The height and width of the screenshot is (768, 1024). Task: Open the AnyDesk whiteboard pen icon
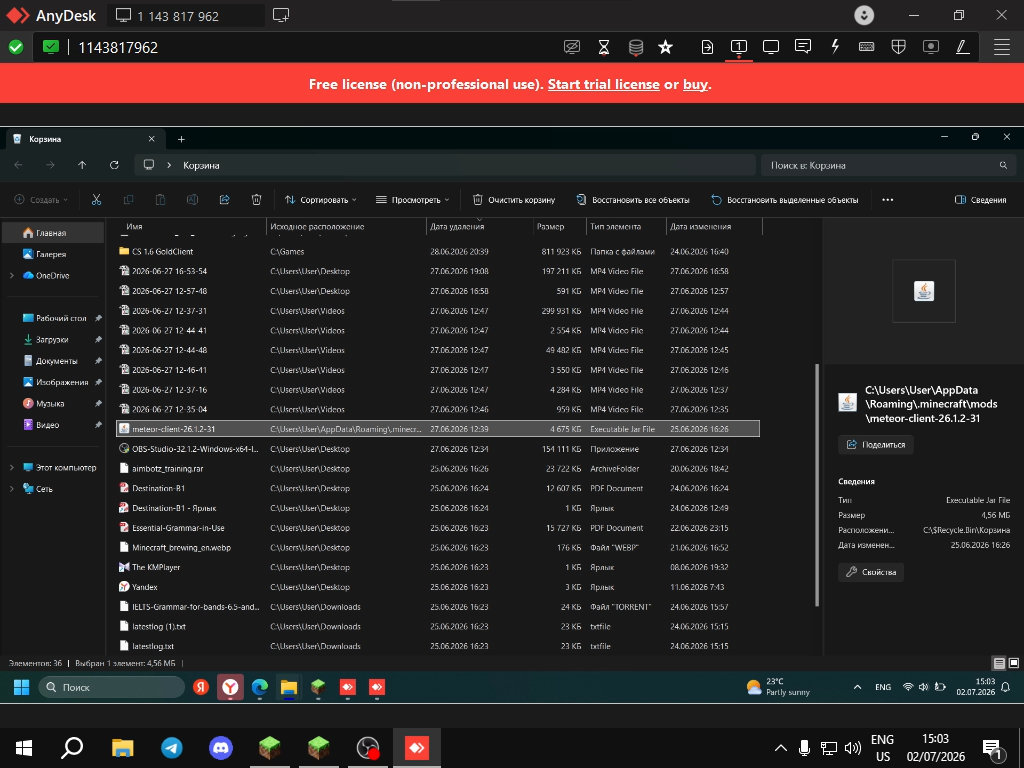963,47
